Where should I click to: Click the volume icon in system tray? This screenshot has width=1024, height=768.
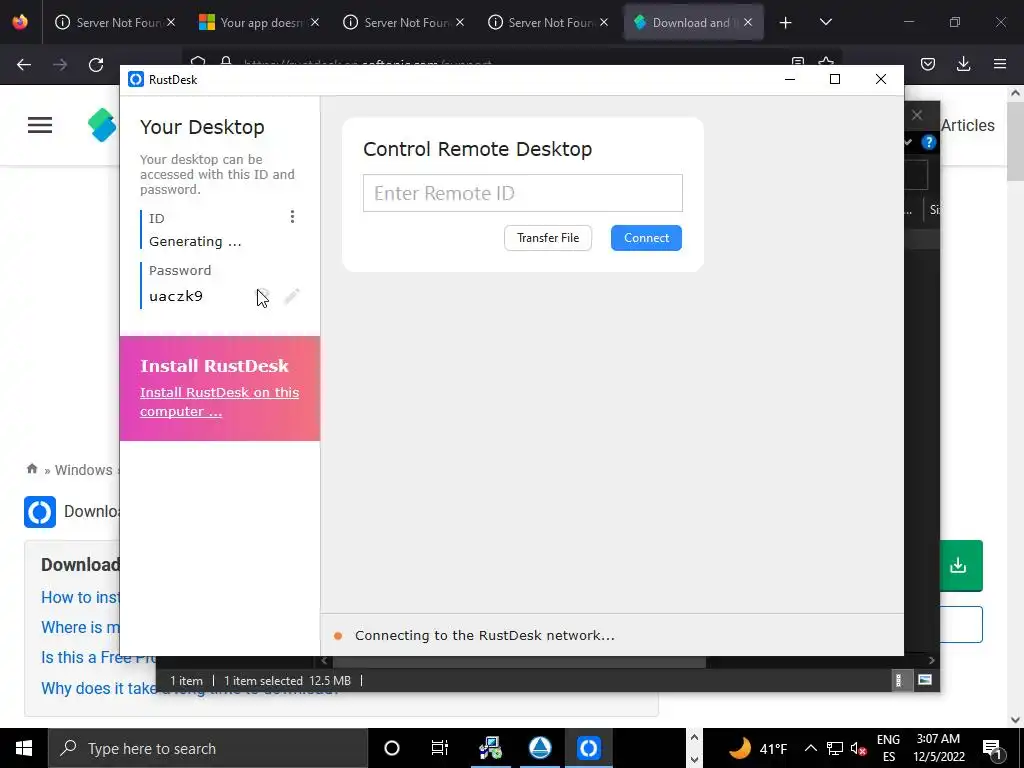coord(859,748)
